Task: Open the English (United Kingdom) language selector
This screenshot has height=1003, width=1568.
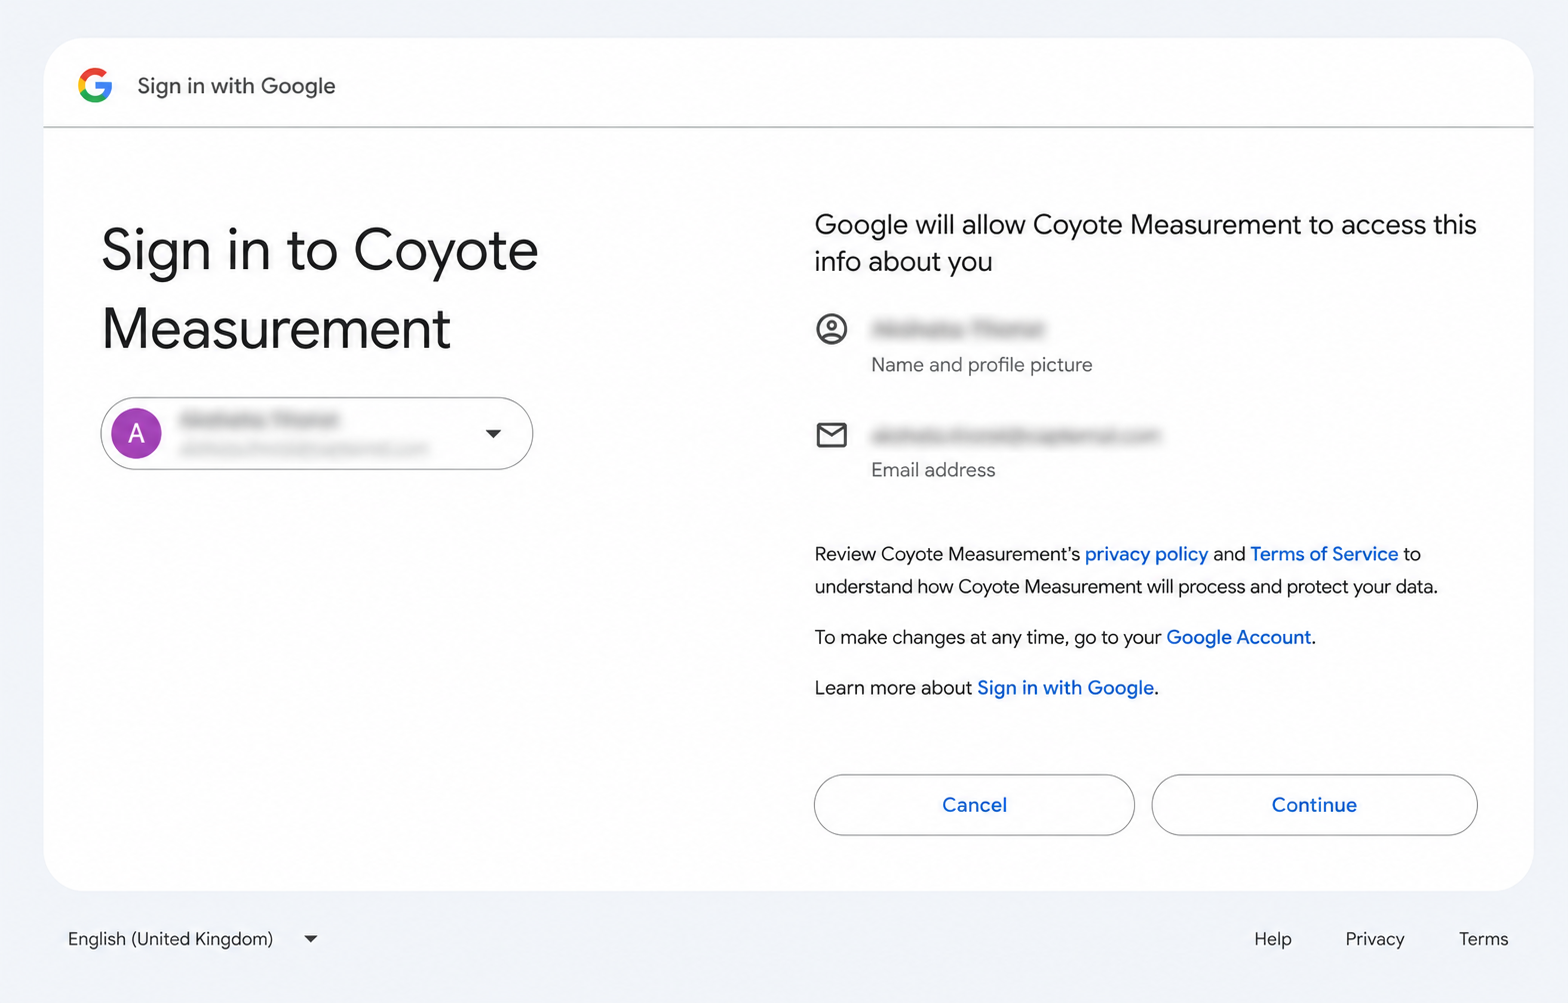Action: pyautogui.click(x=193, y=939)
